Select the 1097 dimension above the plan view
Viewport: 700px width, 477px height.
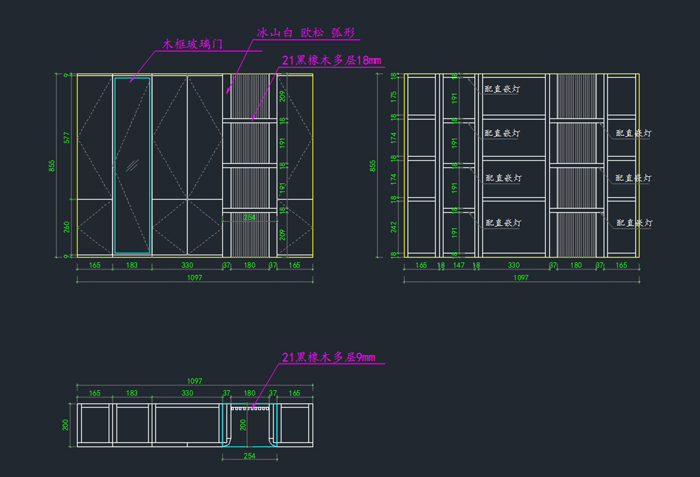click(x=194, y=381)
